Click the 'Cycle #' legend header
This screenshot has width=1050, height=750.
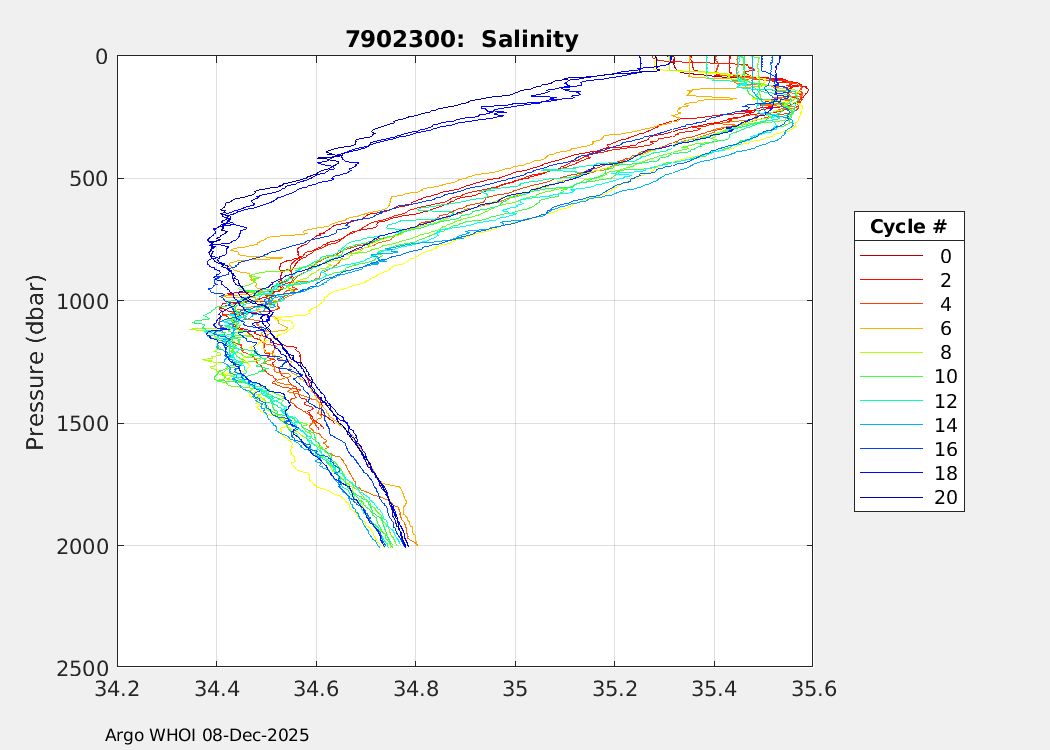(x=908, y=226)
